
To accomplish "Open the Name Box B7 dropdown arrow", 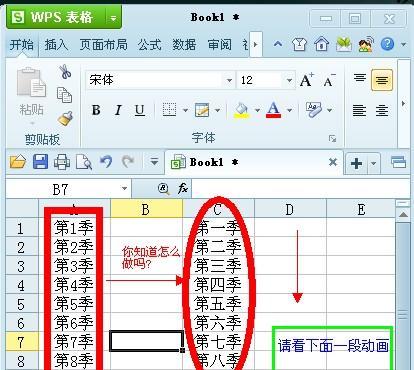I will pos(124,189).
